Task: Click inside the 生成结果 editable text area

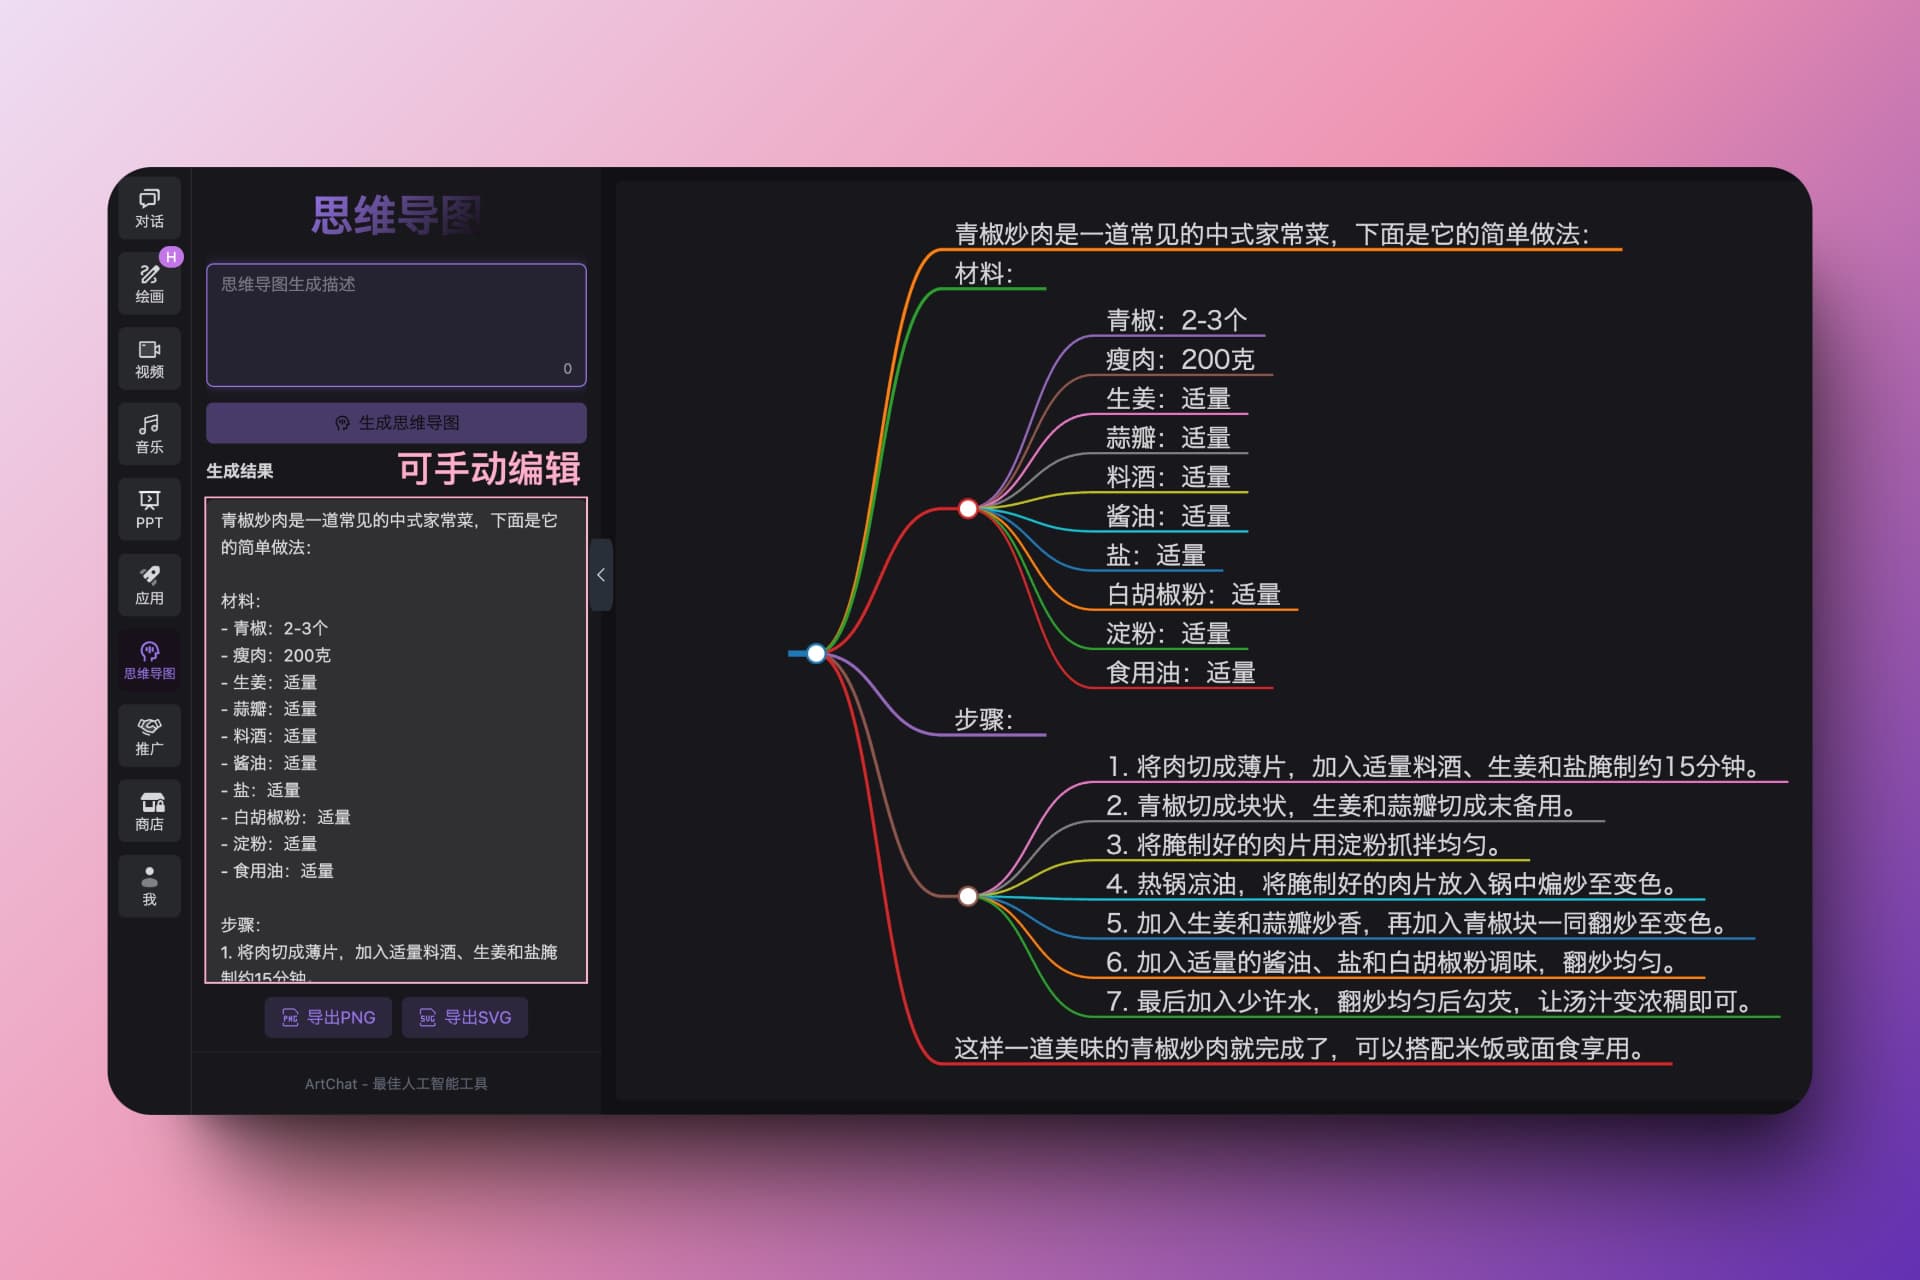Action: [x=396, y=740]
